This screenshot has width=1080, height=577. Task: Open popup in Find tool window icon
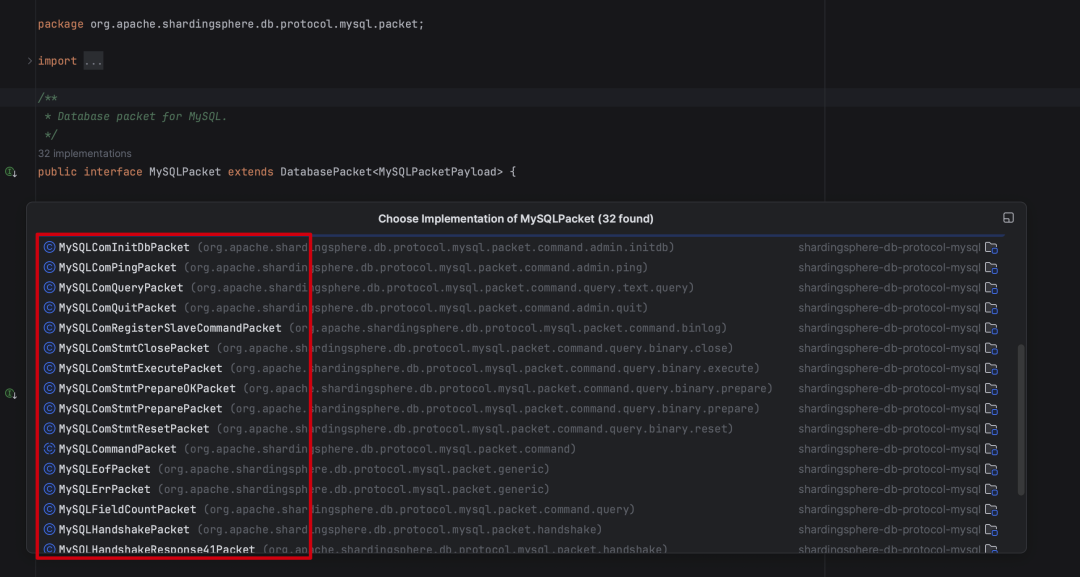click(1008, 218)
